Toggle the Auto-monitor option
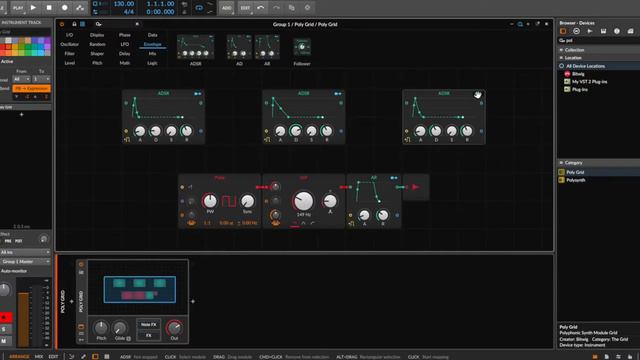This screenshot has width=640, height=360. pos(14,271)
